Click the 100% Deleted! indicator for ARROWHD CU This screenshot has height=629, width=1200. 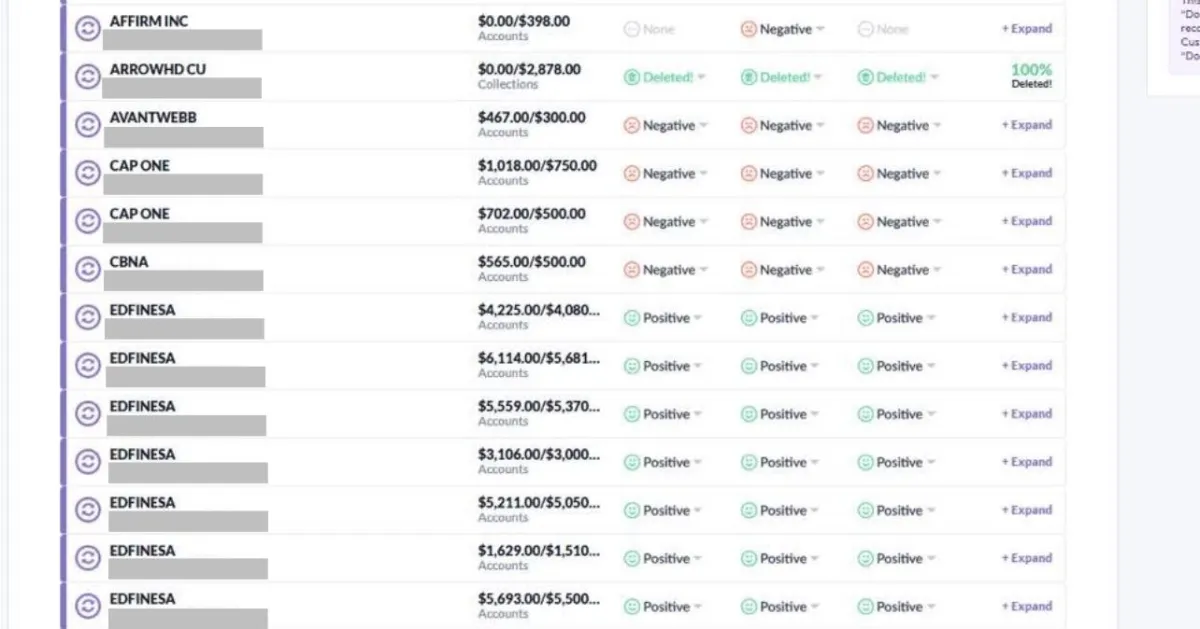pos(1031,76)
